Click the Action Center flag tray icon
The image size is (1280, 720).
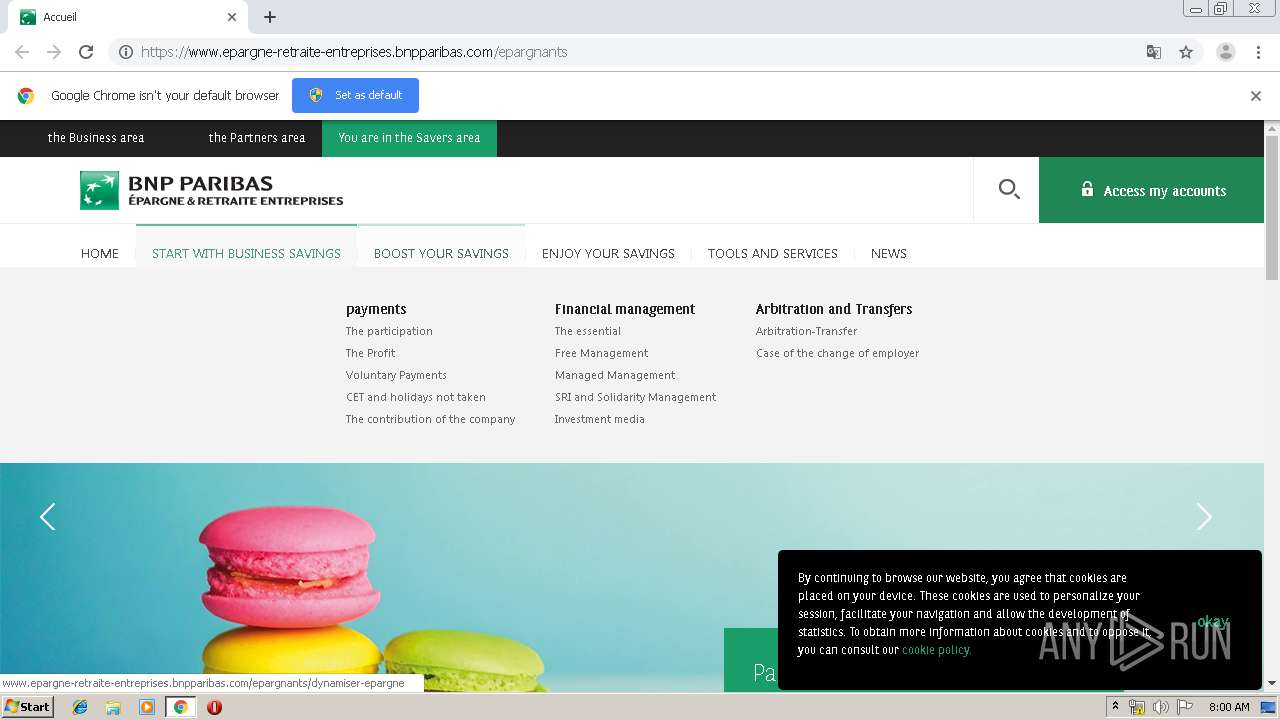point(1185,707)
